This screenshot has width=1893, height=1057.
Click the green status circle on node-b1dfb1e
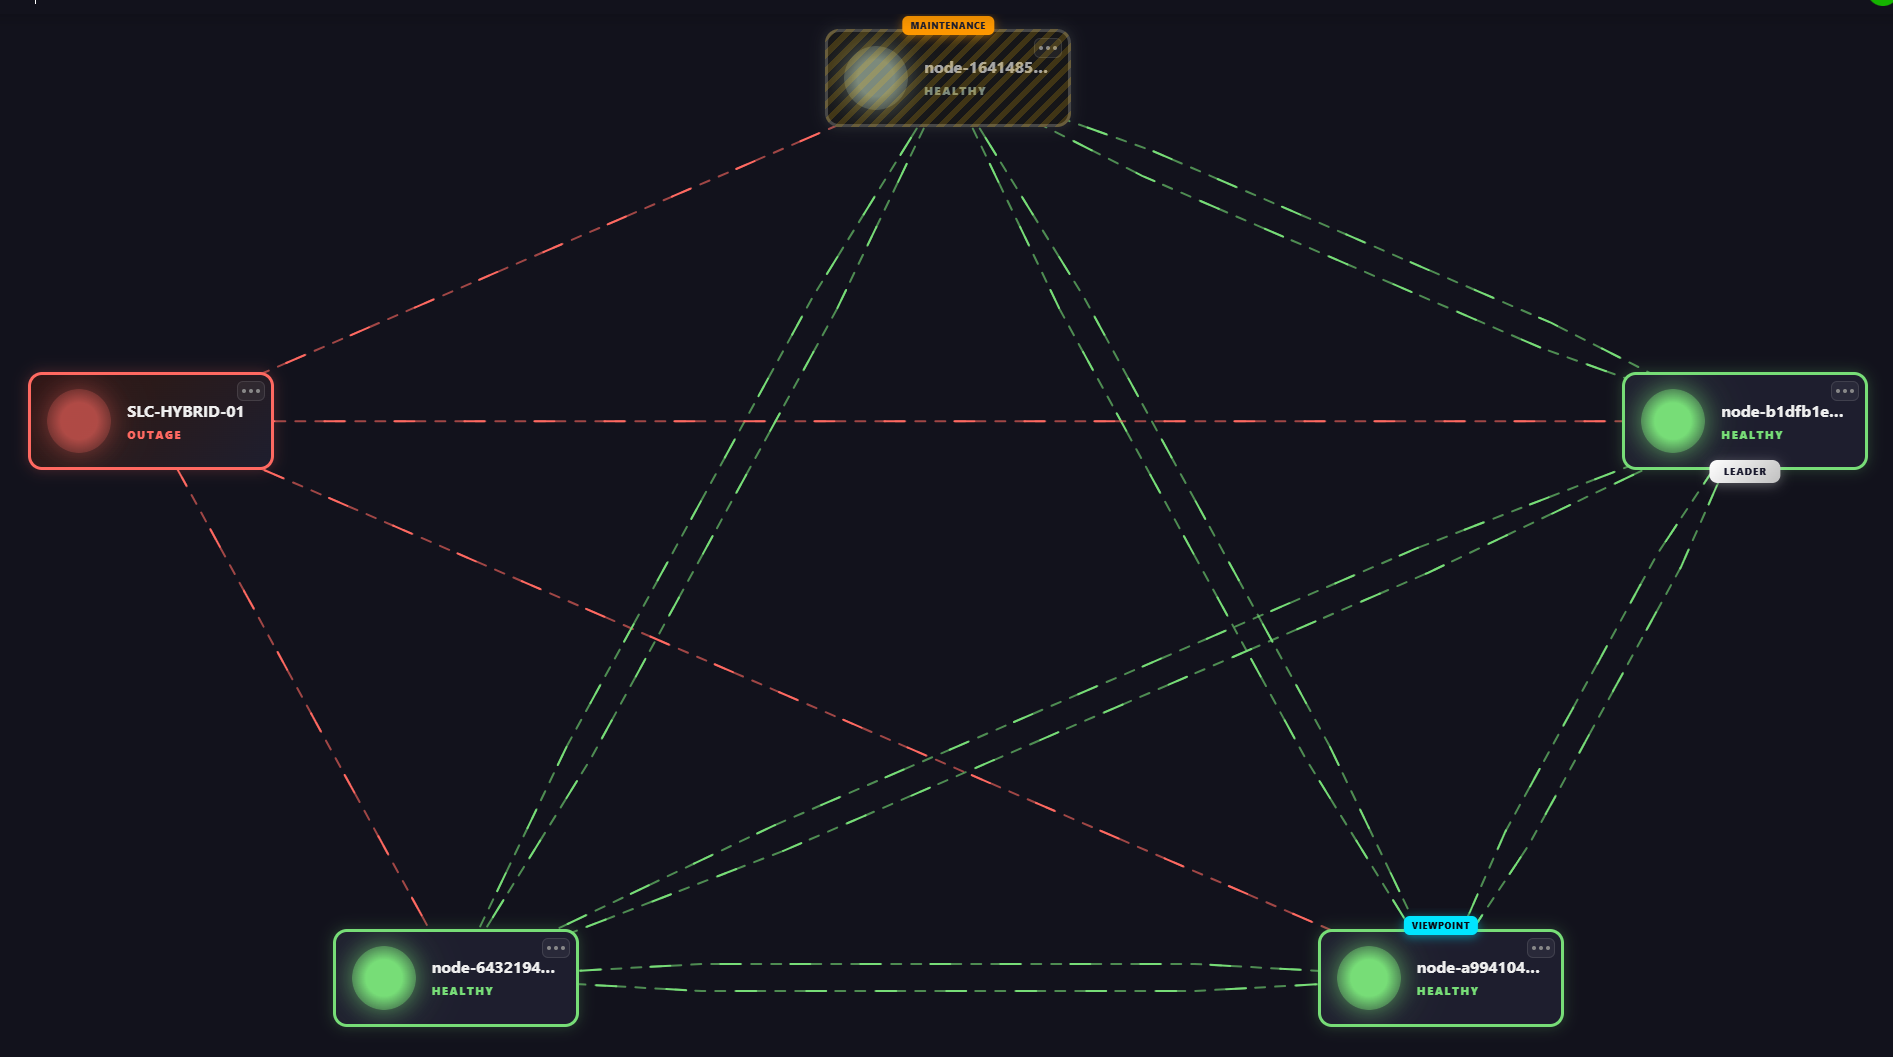(x=1671, y=421)
